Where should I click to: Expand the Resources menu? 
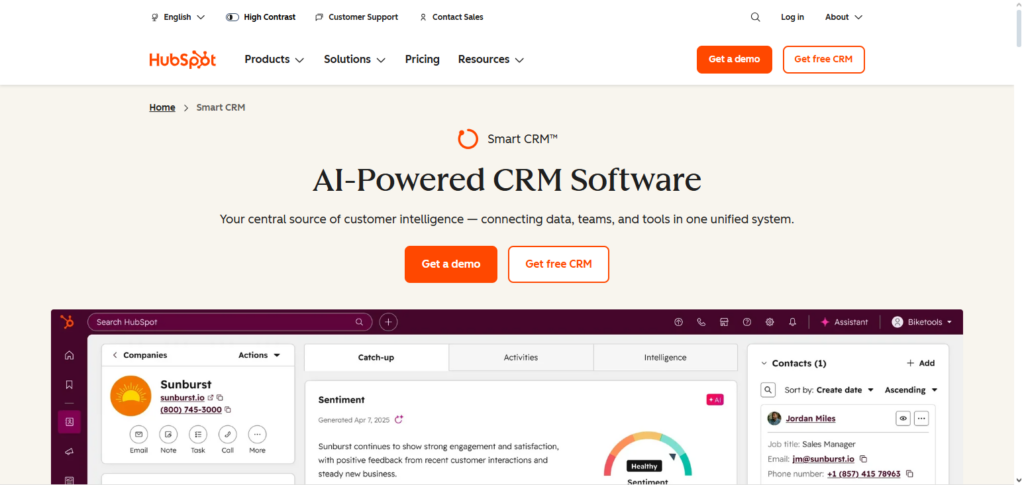[491, 59]
